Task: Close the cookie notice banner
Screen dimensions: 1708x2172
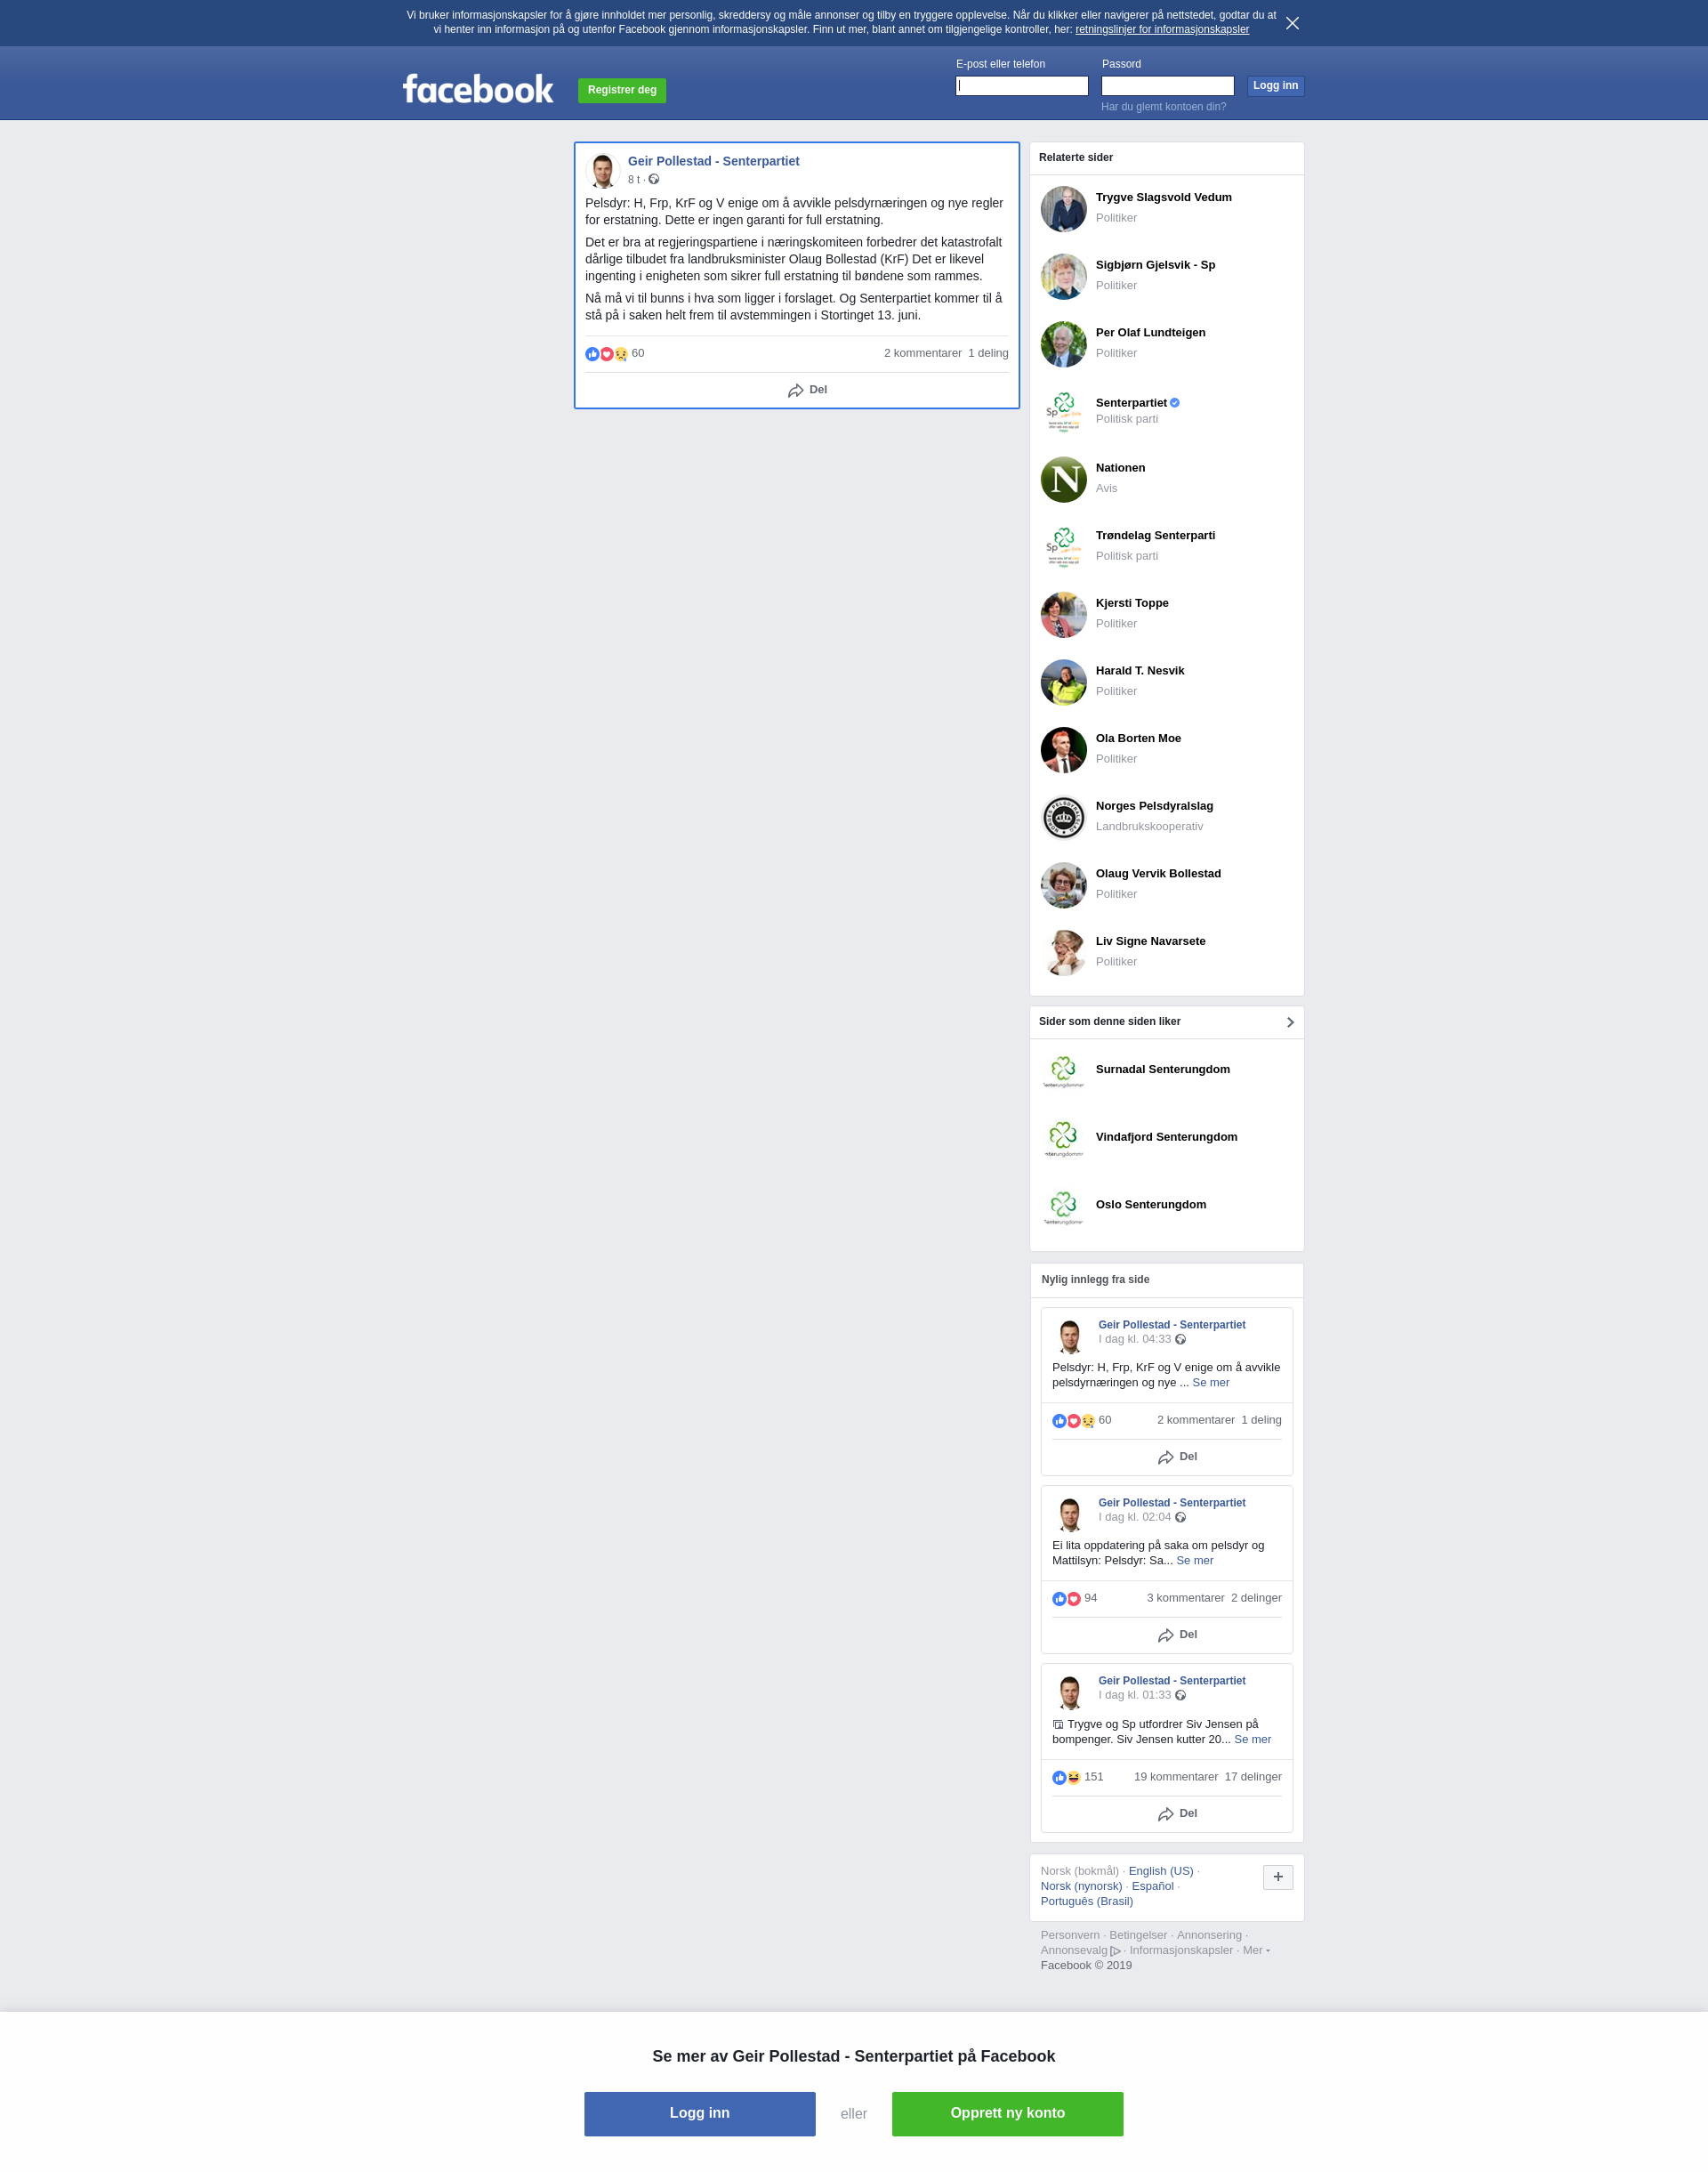Action: point(1292,23)
